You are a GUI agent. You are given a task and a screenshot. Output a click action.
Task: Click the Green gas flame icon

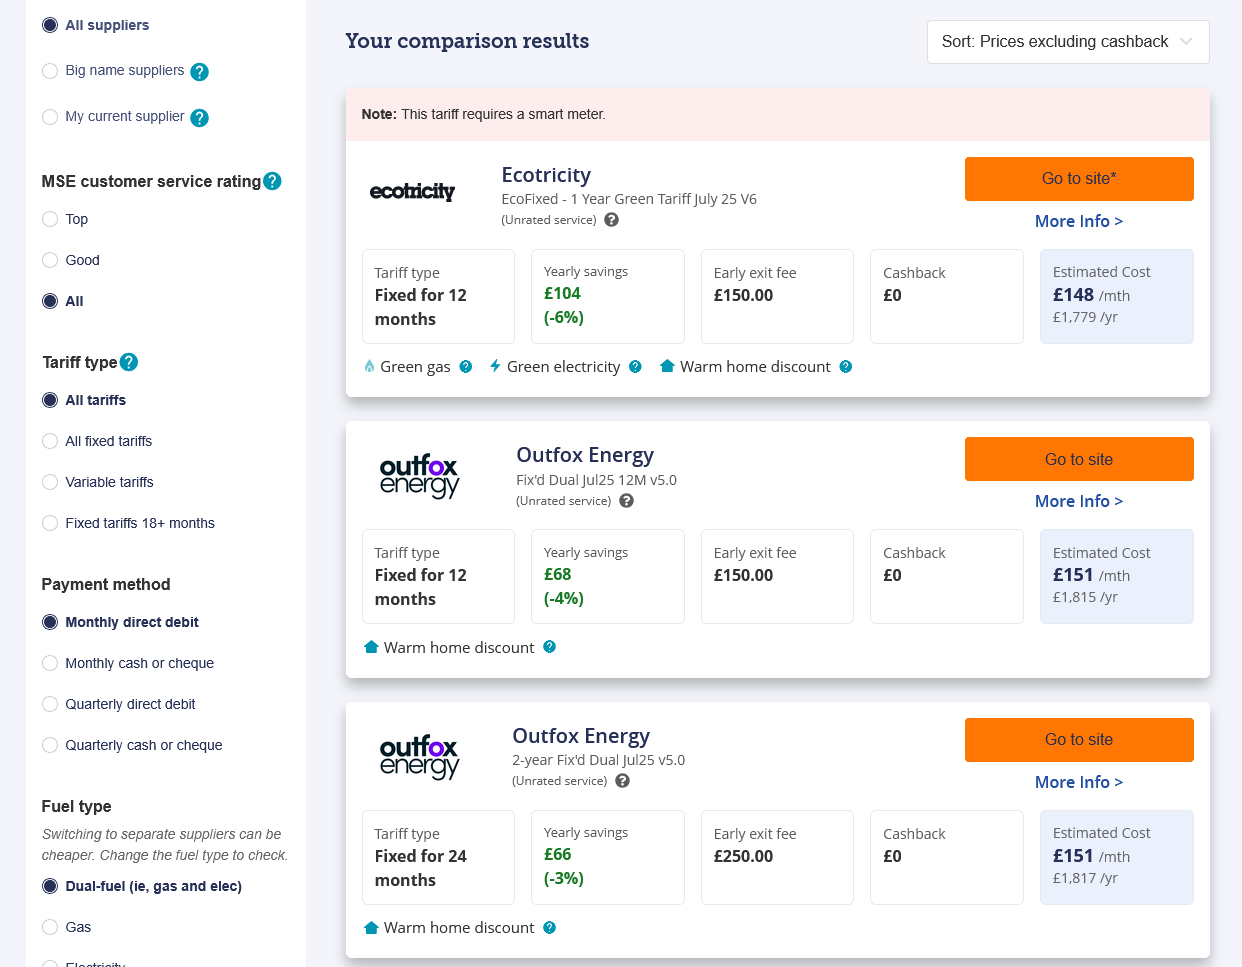(370, 367)
